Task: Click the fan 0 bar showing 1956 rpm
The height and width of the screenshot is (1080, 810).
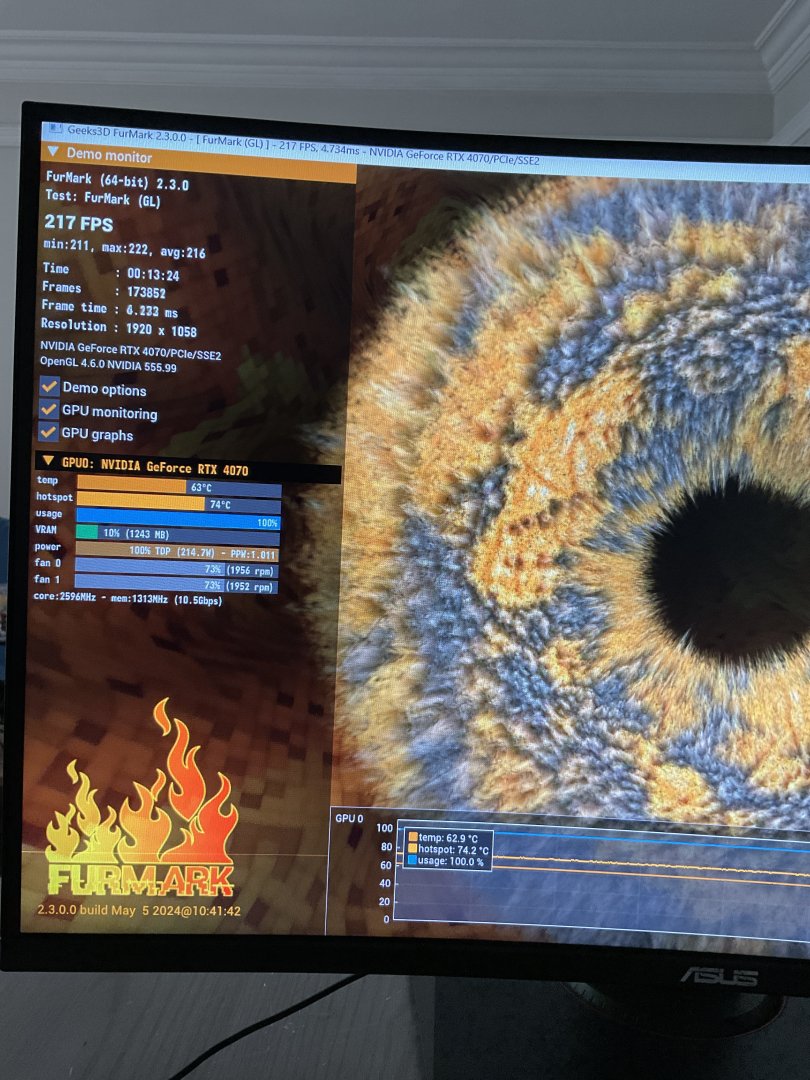Action: pos(176,569)
